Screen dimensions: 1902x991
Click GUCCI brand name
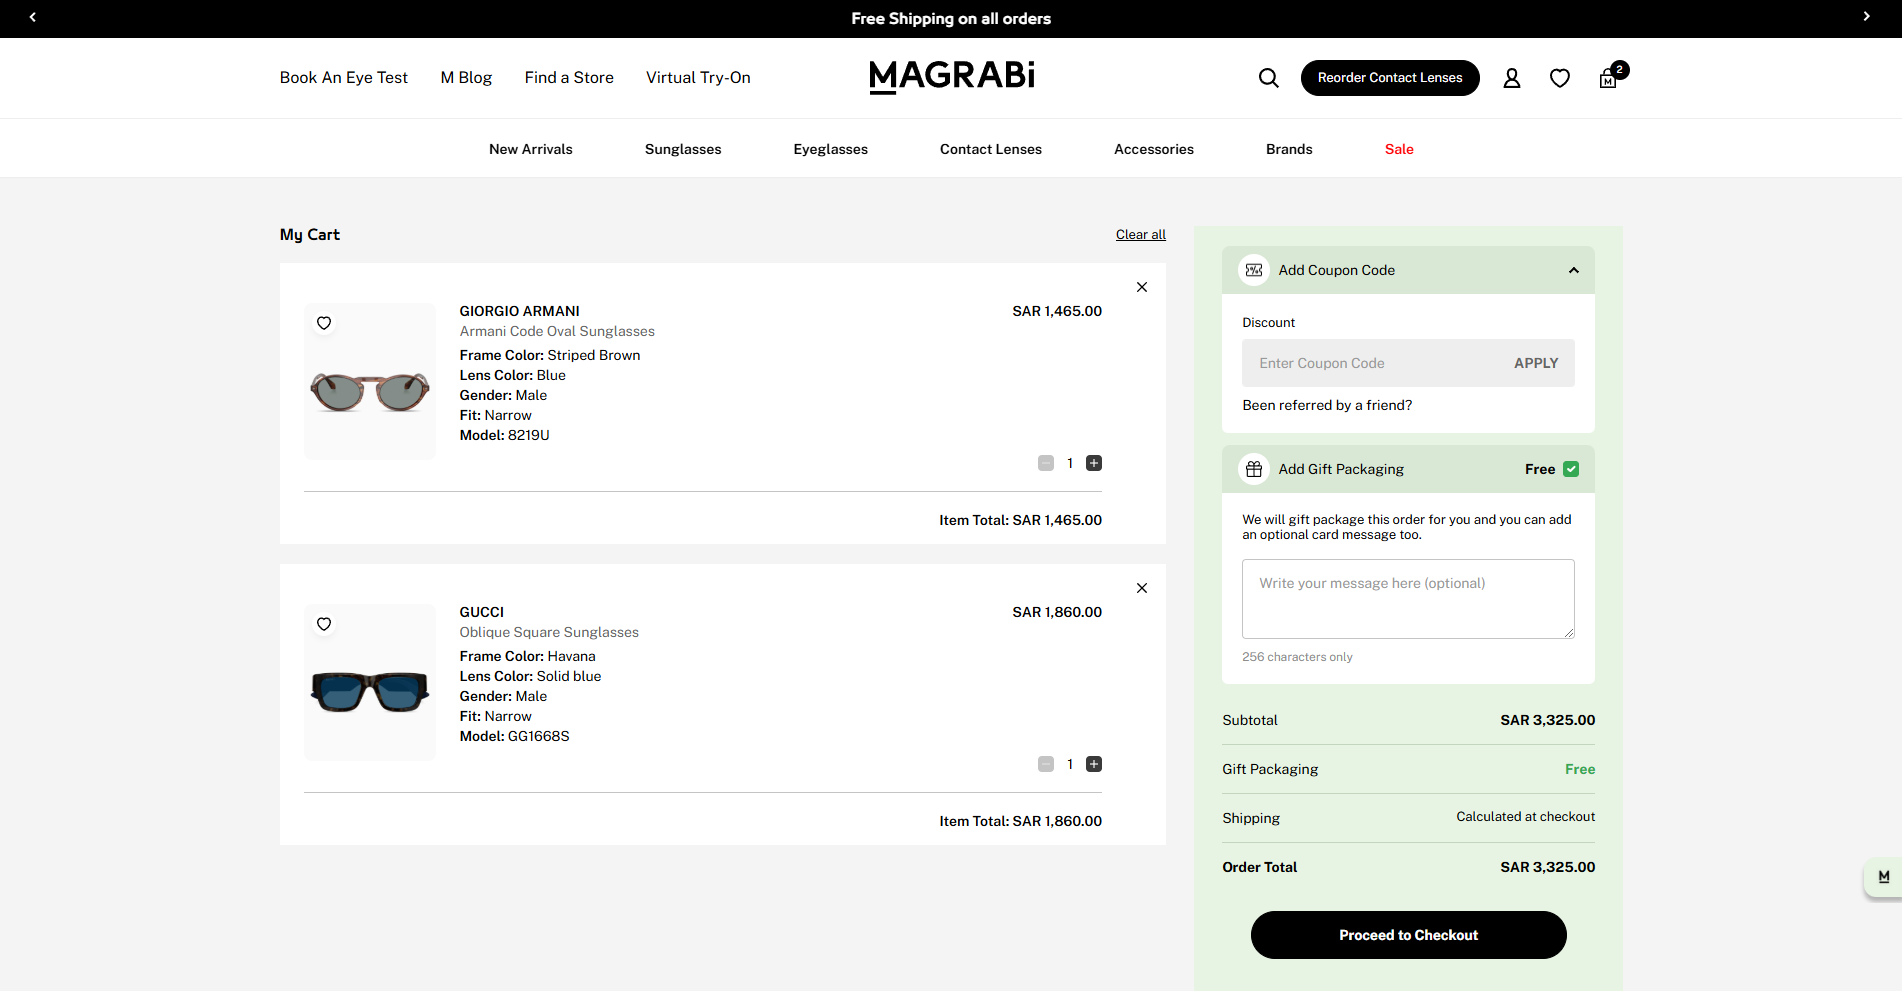pos(481,612)
